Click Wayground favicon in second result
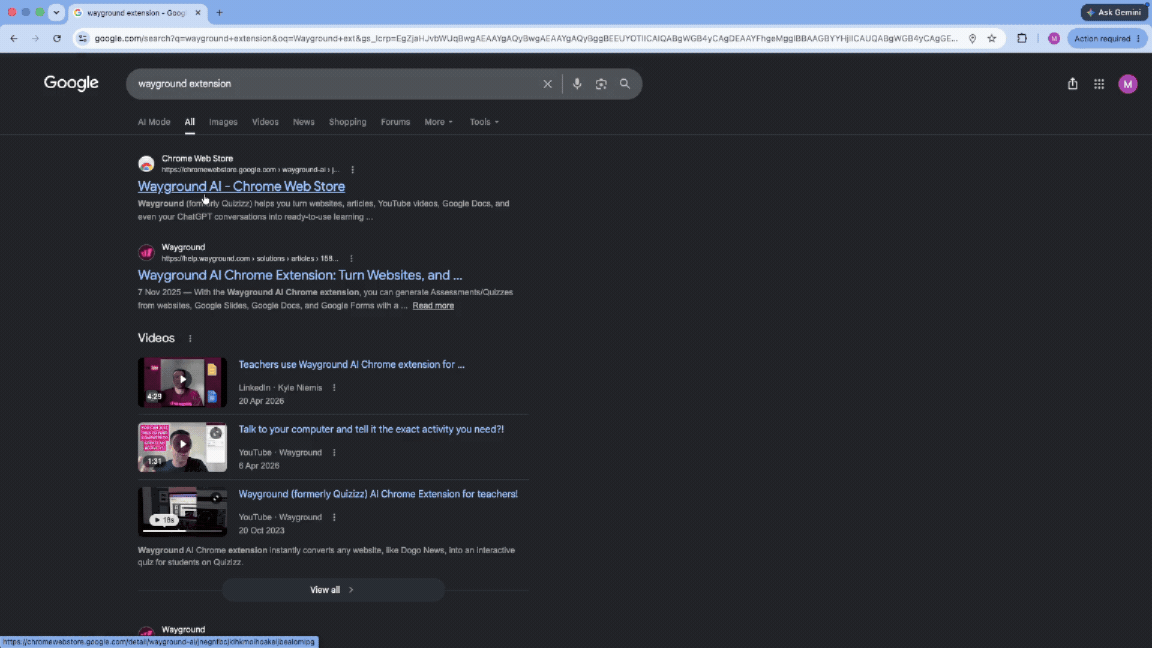This screenshot has width=1152, height=648. [x=146, y=253]
